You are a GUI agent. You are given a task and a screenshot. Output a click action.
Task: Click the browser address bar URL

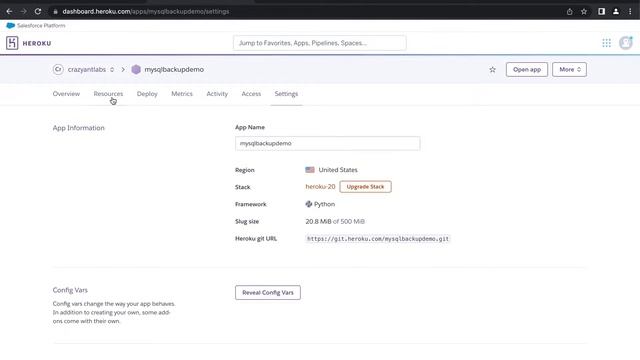(x=146, y=11)
